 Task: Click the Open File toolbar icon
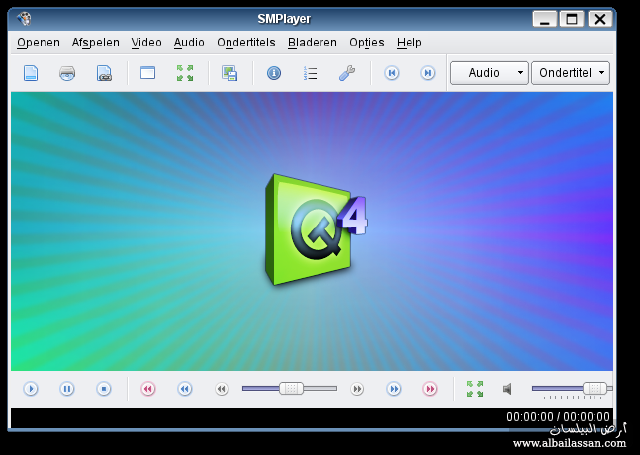click(31, 73)
